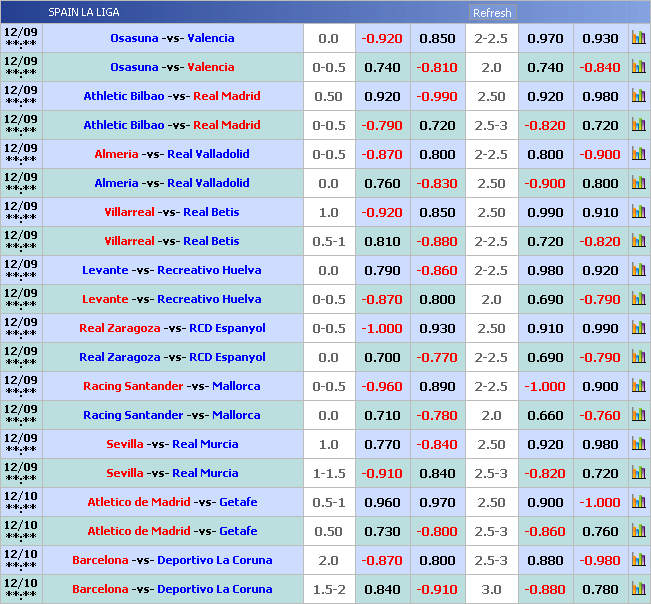Open chart icon for Sevilla row with 1-1.5 handicap
Viewport: 651px width, 604px height.
click(638, 473)
